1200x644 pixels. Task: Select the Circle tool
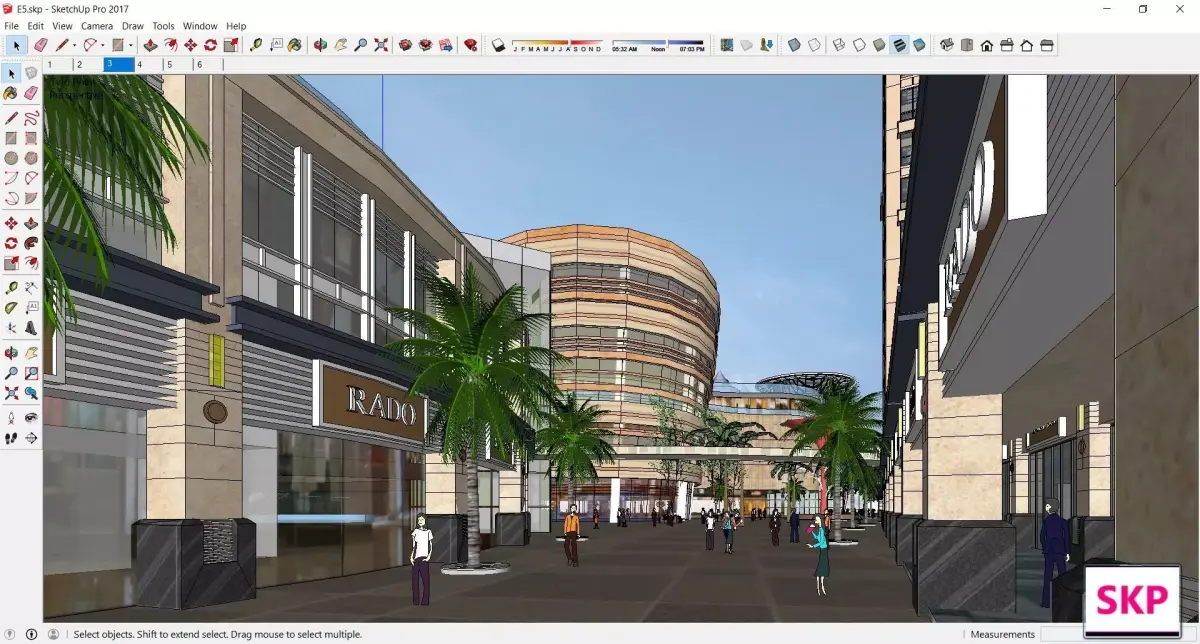coord(11,158)
